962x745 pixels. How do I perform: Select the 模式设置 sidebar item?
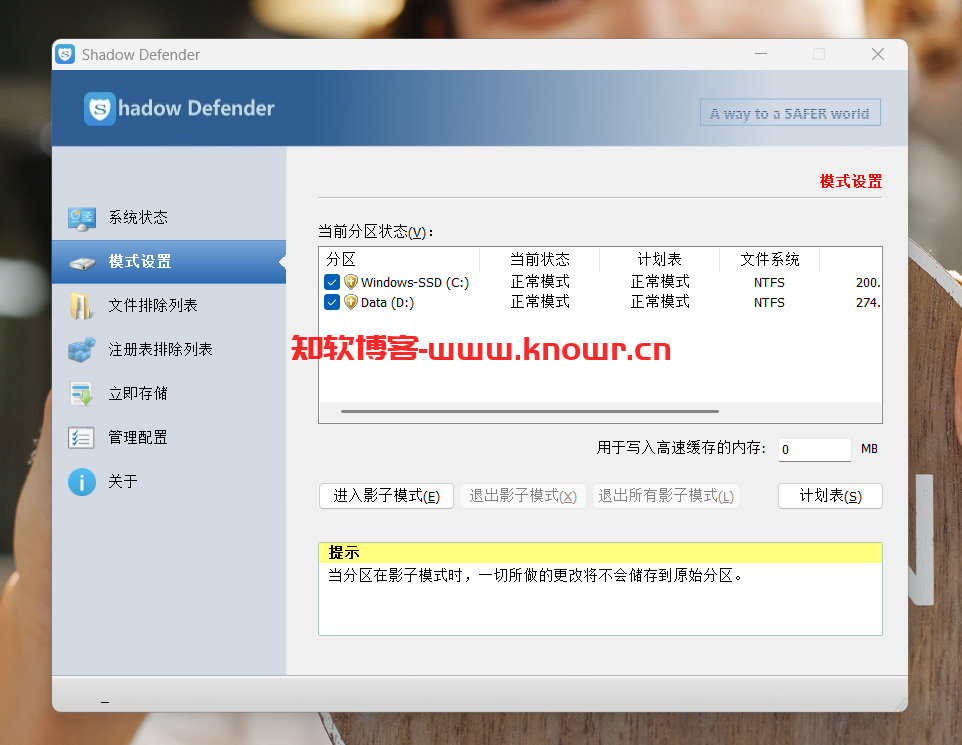click(169, 262)
